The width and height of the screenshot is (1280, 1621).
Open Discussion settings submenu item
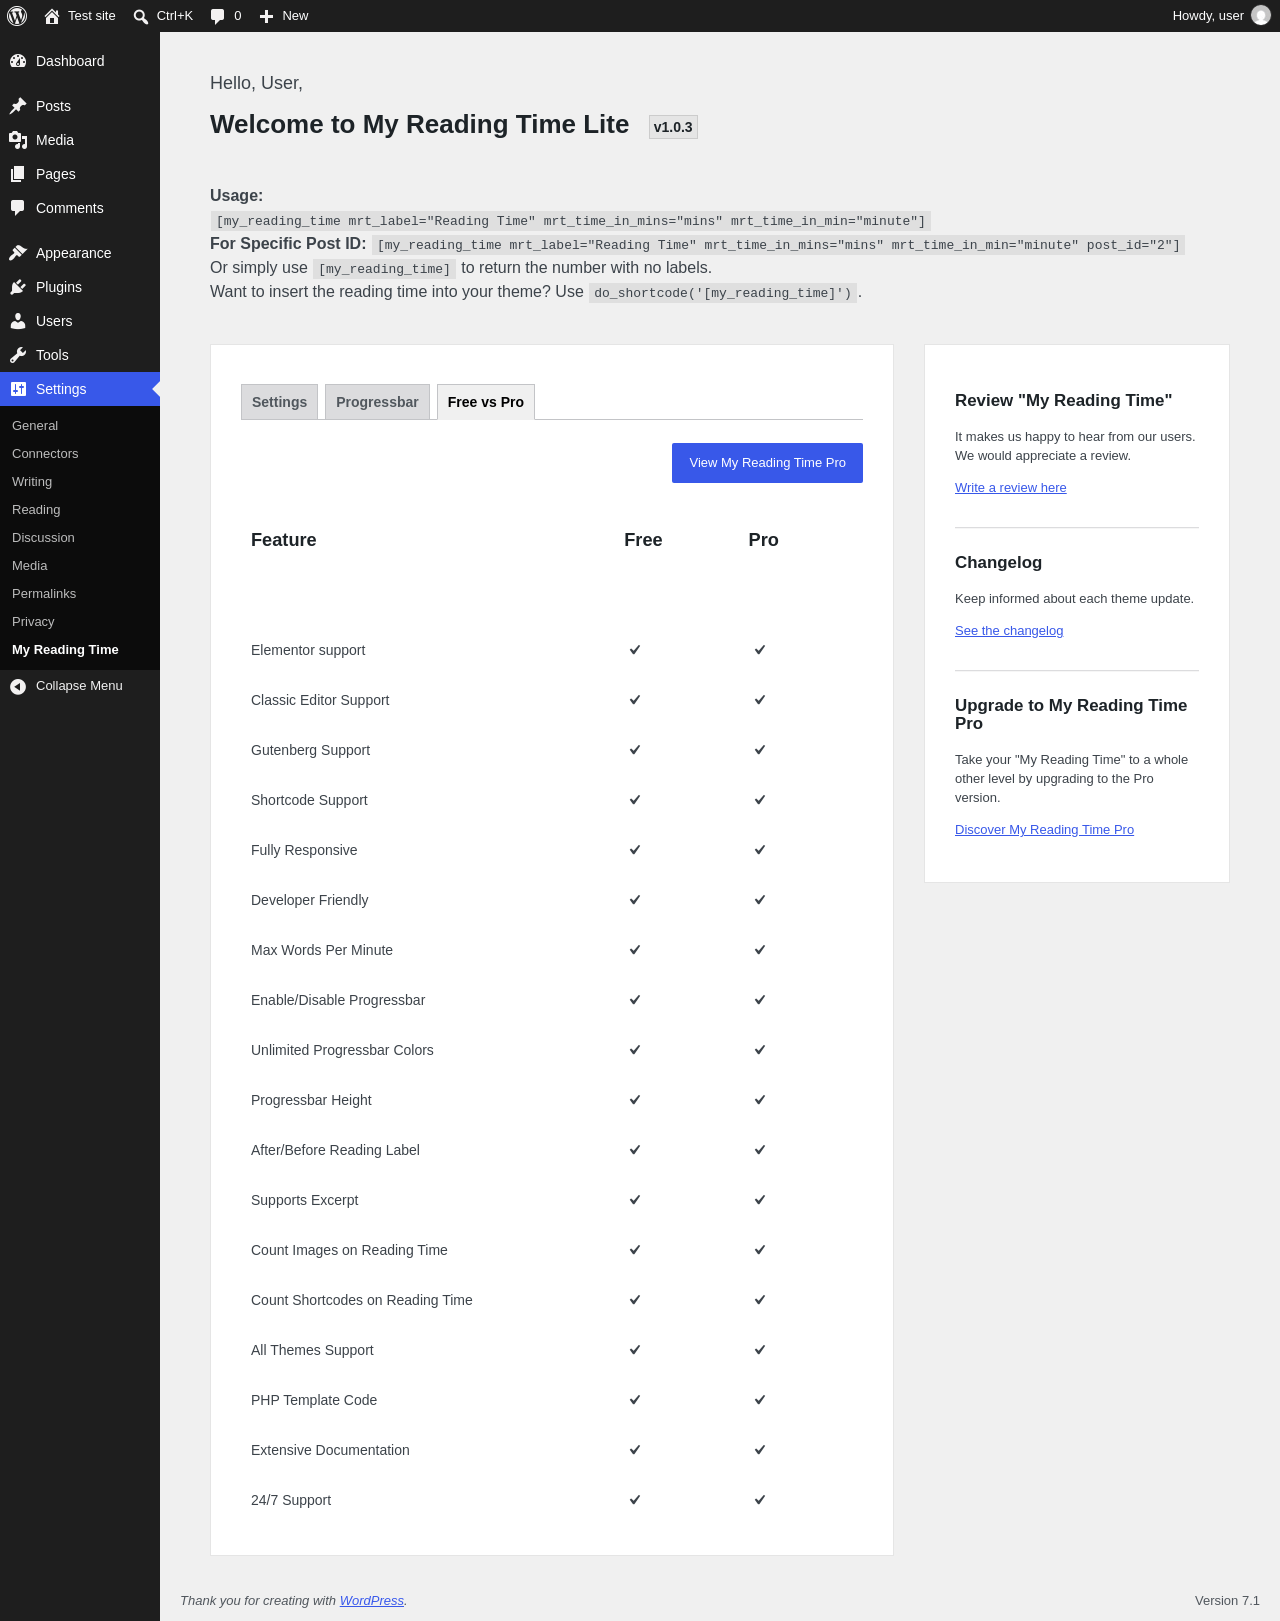(x=43, y=538)
